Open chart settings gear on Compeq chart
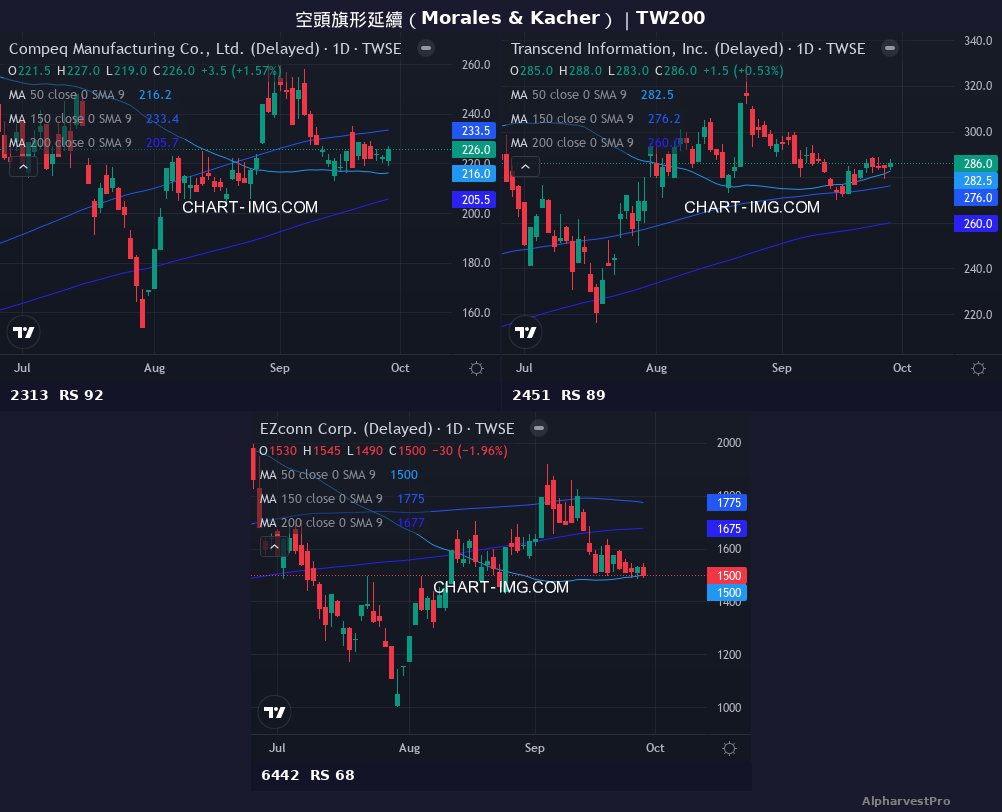The image size is (1002, 812). click(476, 368)
